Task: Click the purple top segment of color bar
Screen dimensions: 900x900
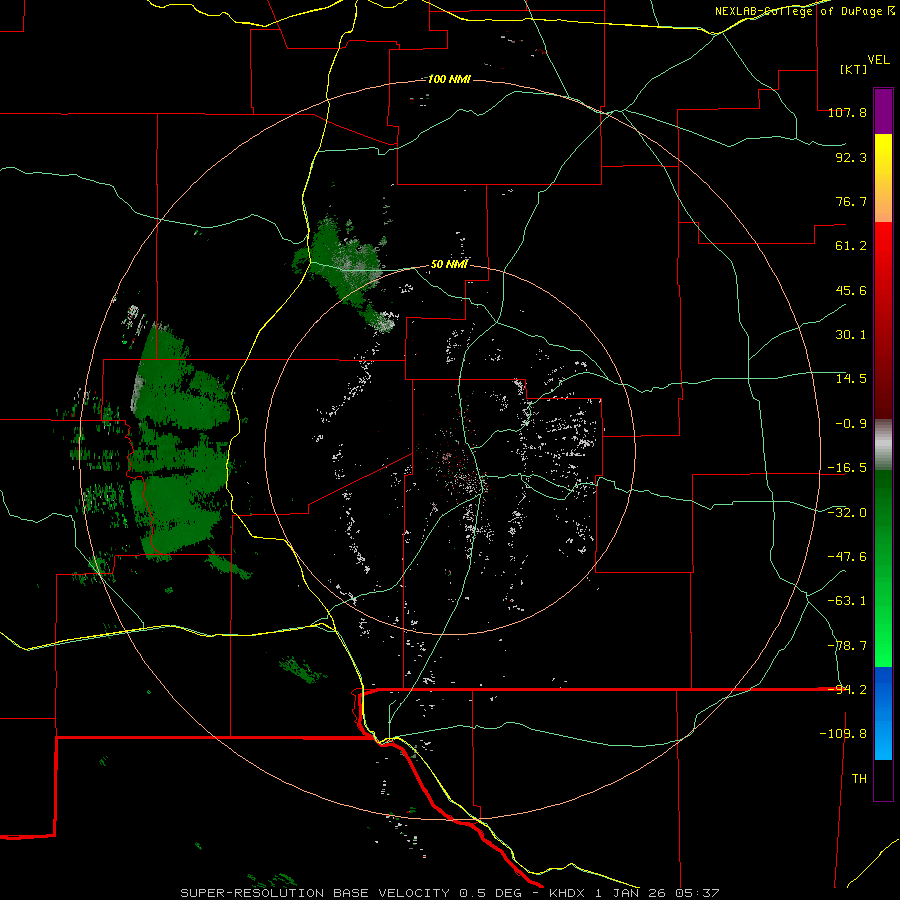Action: pos(883,111)
